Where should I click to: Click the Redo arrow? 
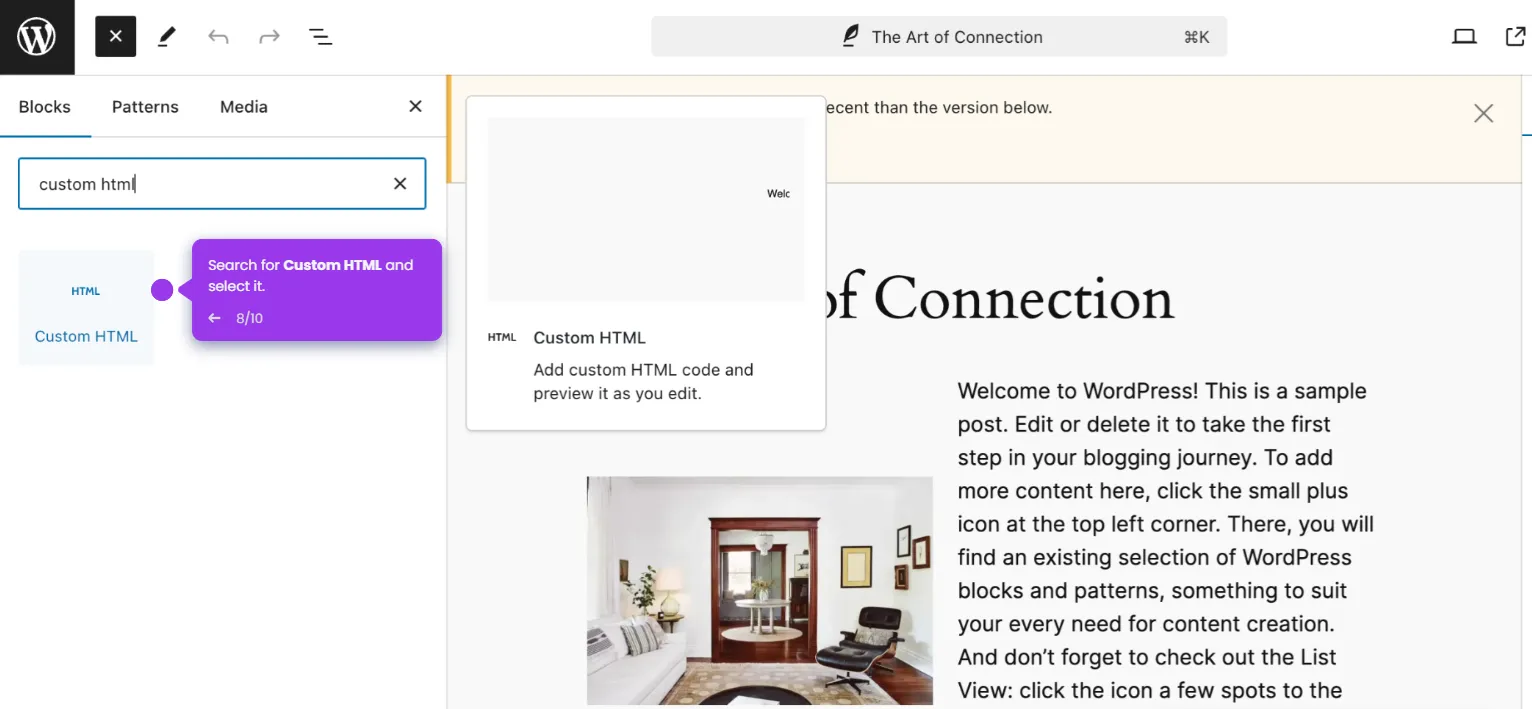[269, 37]
